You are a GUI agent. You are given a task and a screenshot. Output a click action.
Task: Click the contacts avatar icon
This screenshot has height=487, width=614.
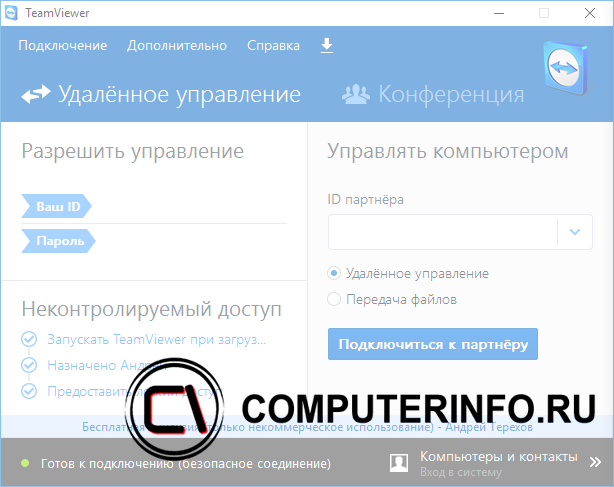pyautogui.click(x=399, y=464)
